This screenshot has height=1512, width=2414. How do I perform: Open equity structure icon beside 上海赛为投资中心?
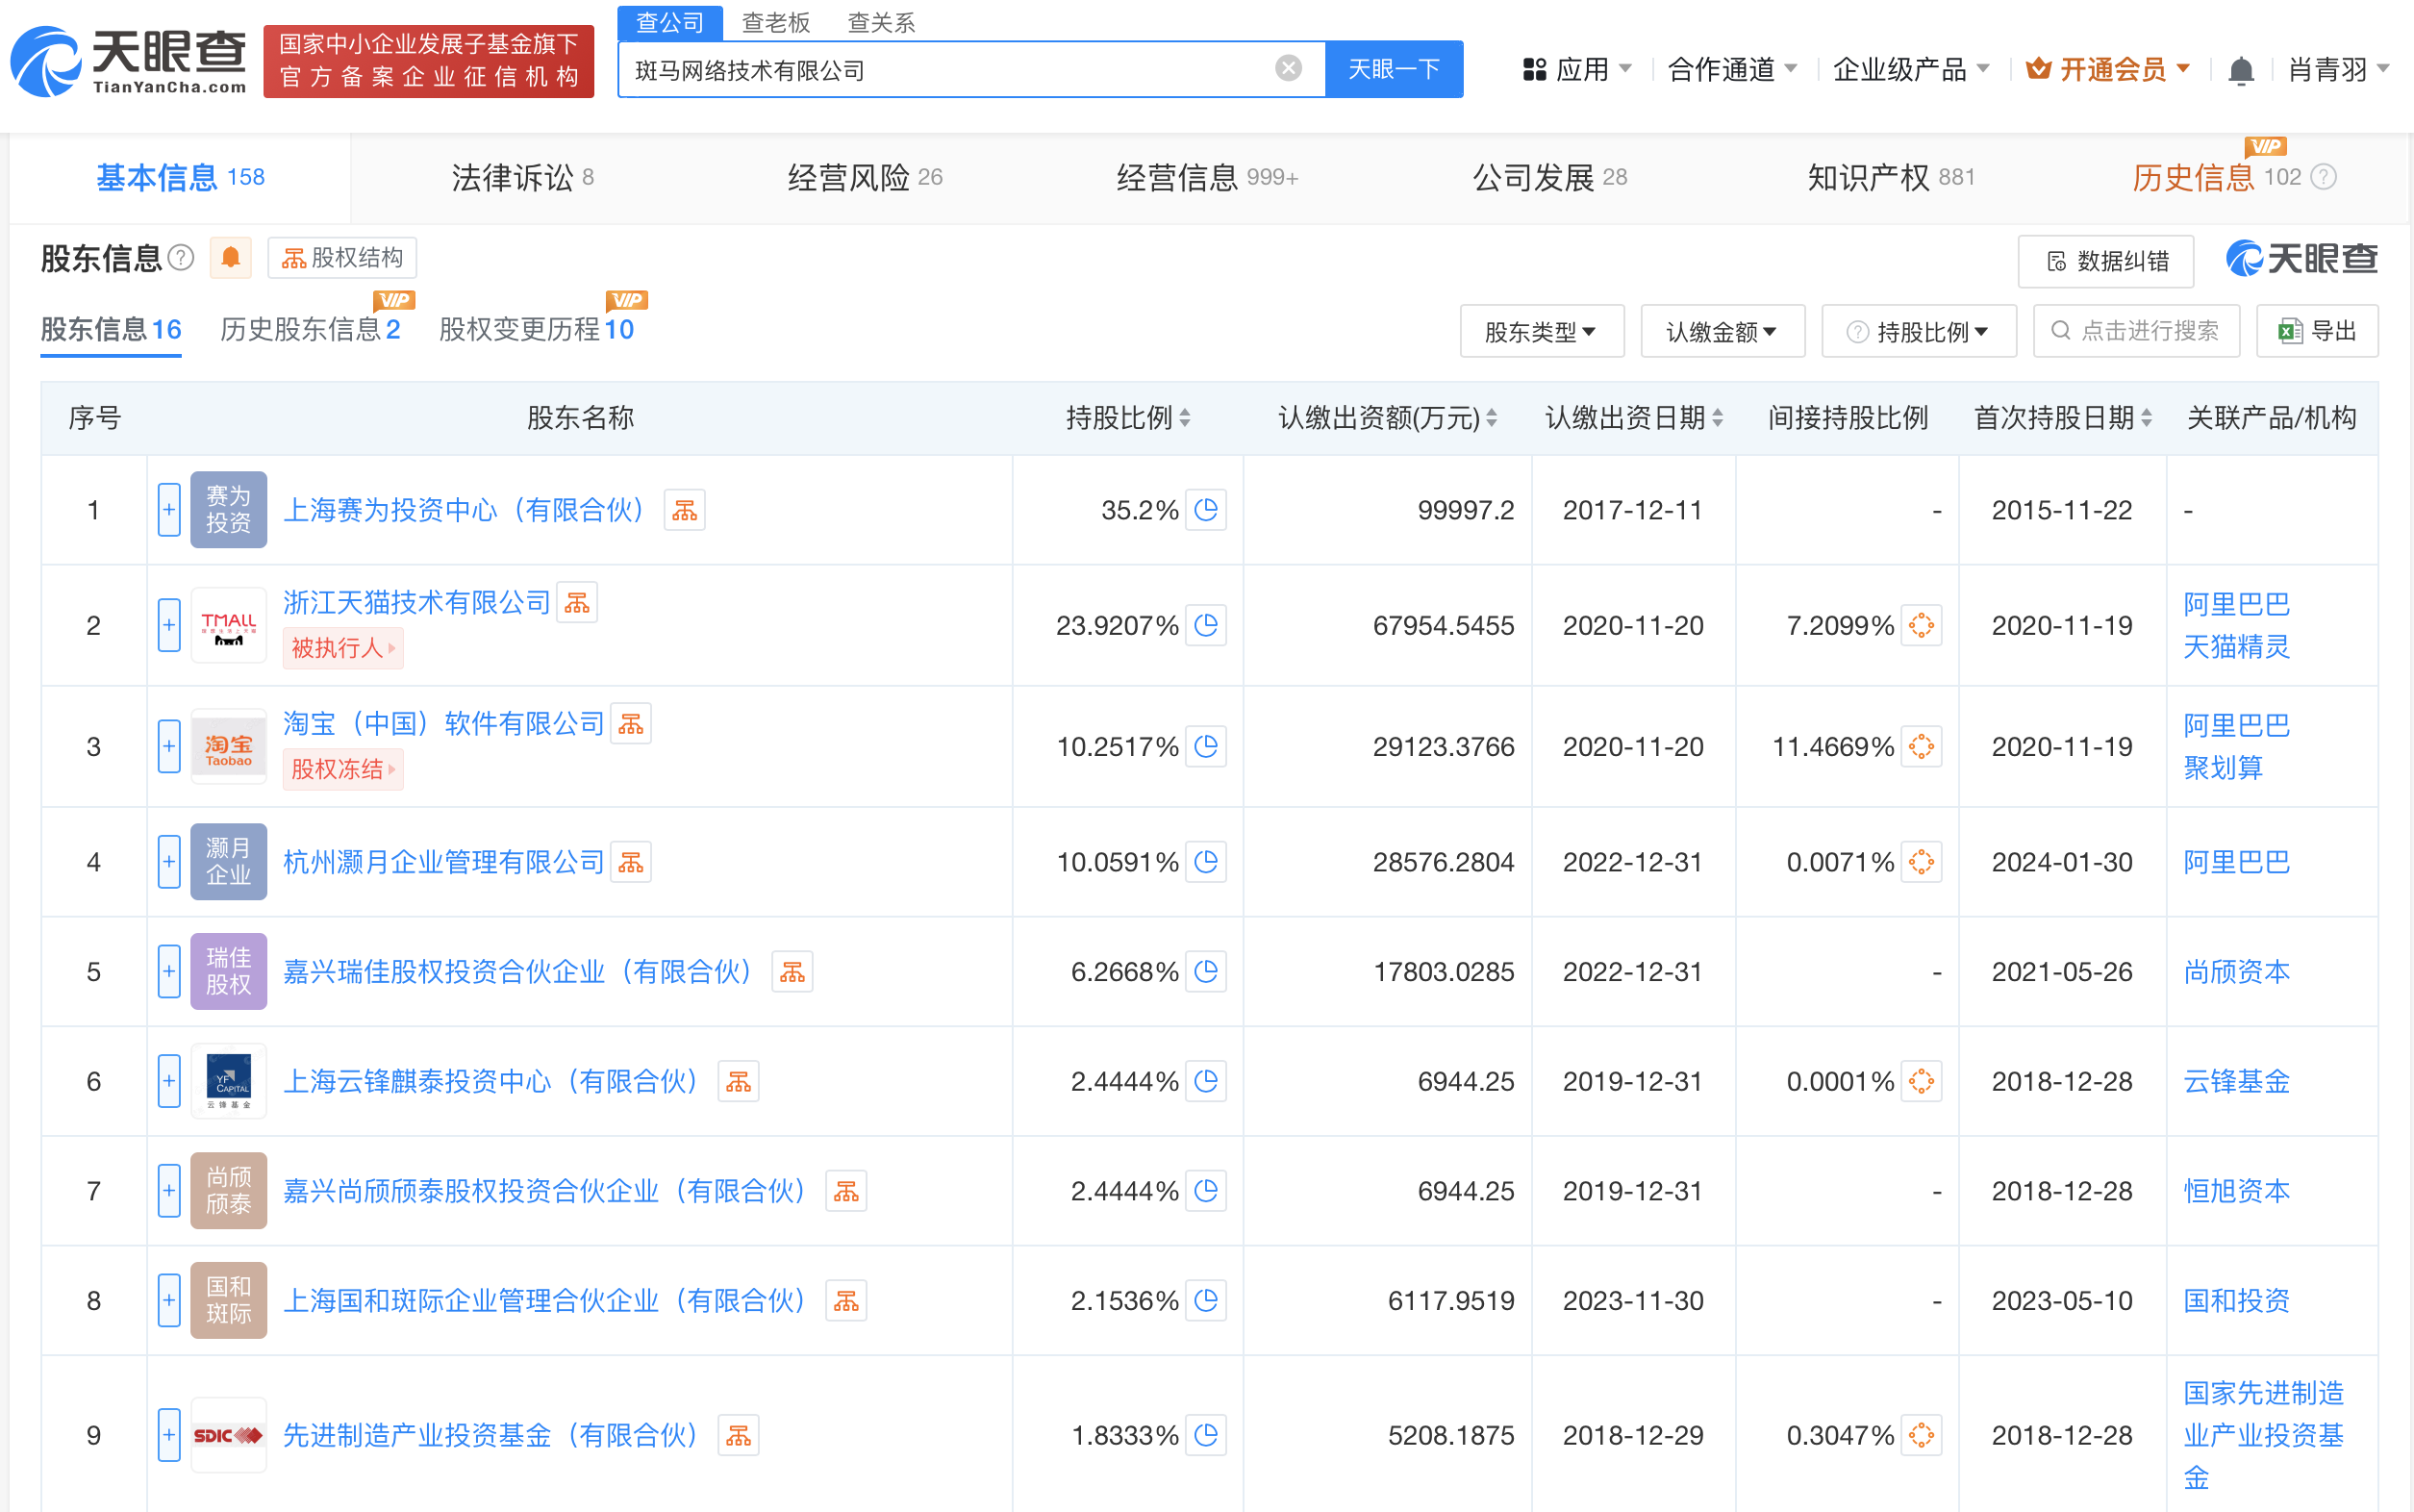coord(685,510)
